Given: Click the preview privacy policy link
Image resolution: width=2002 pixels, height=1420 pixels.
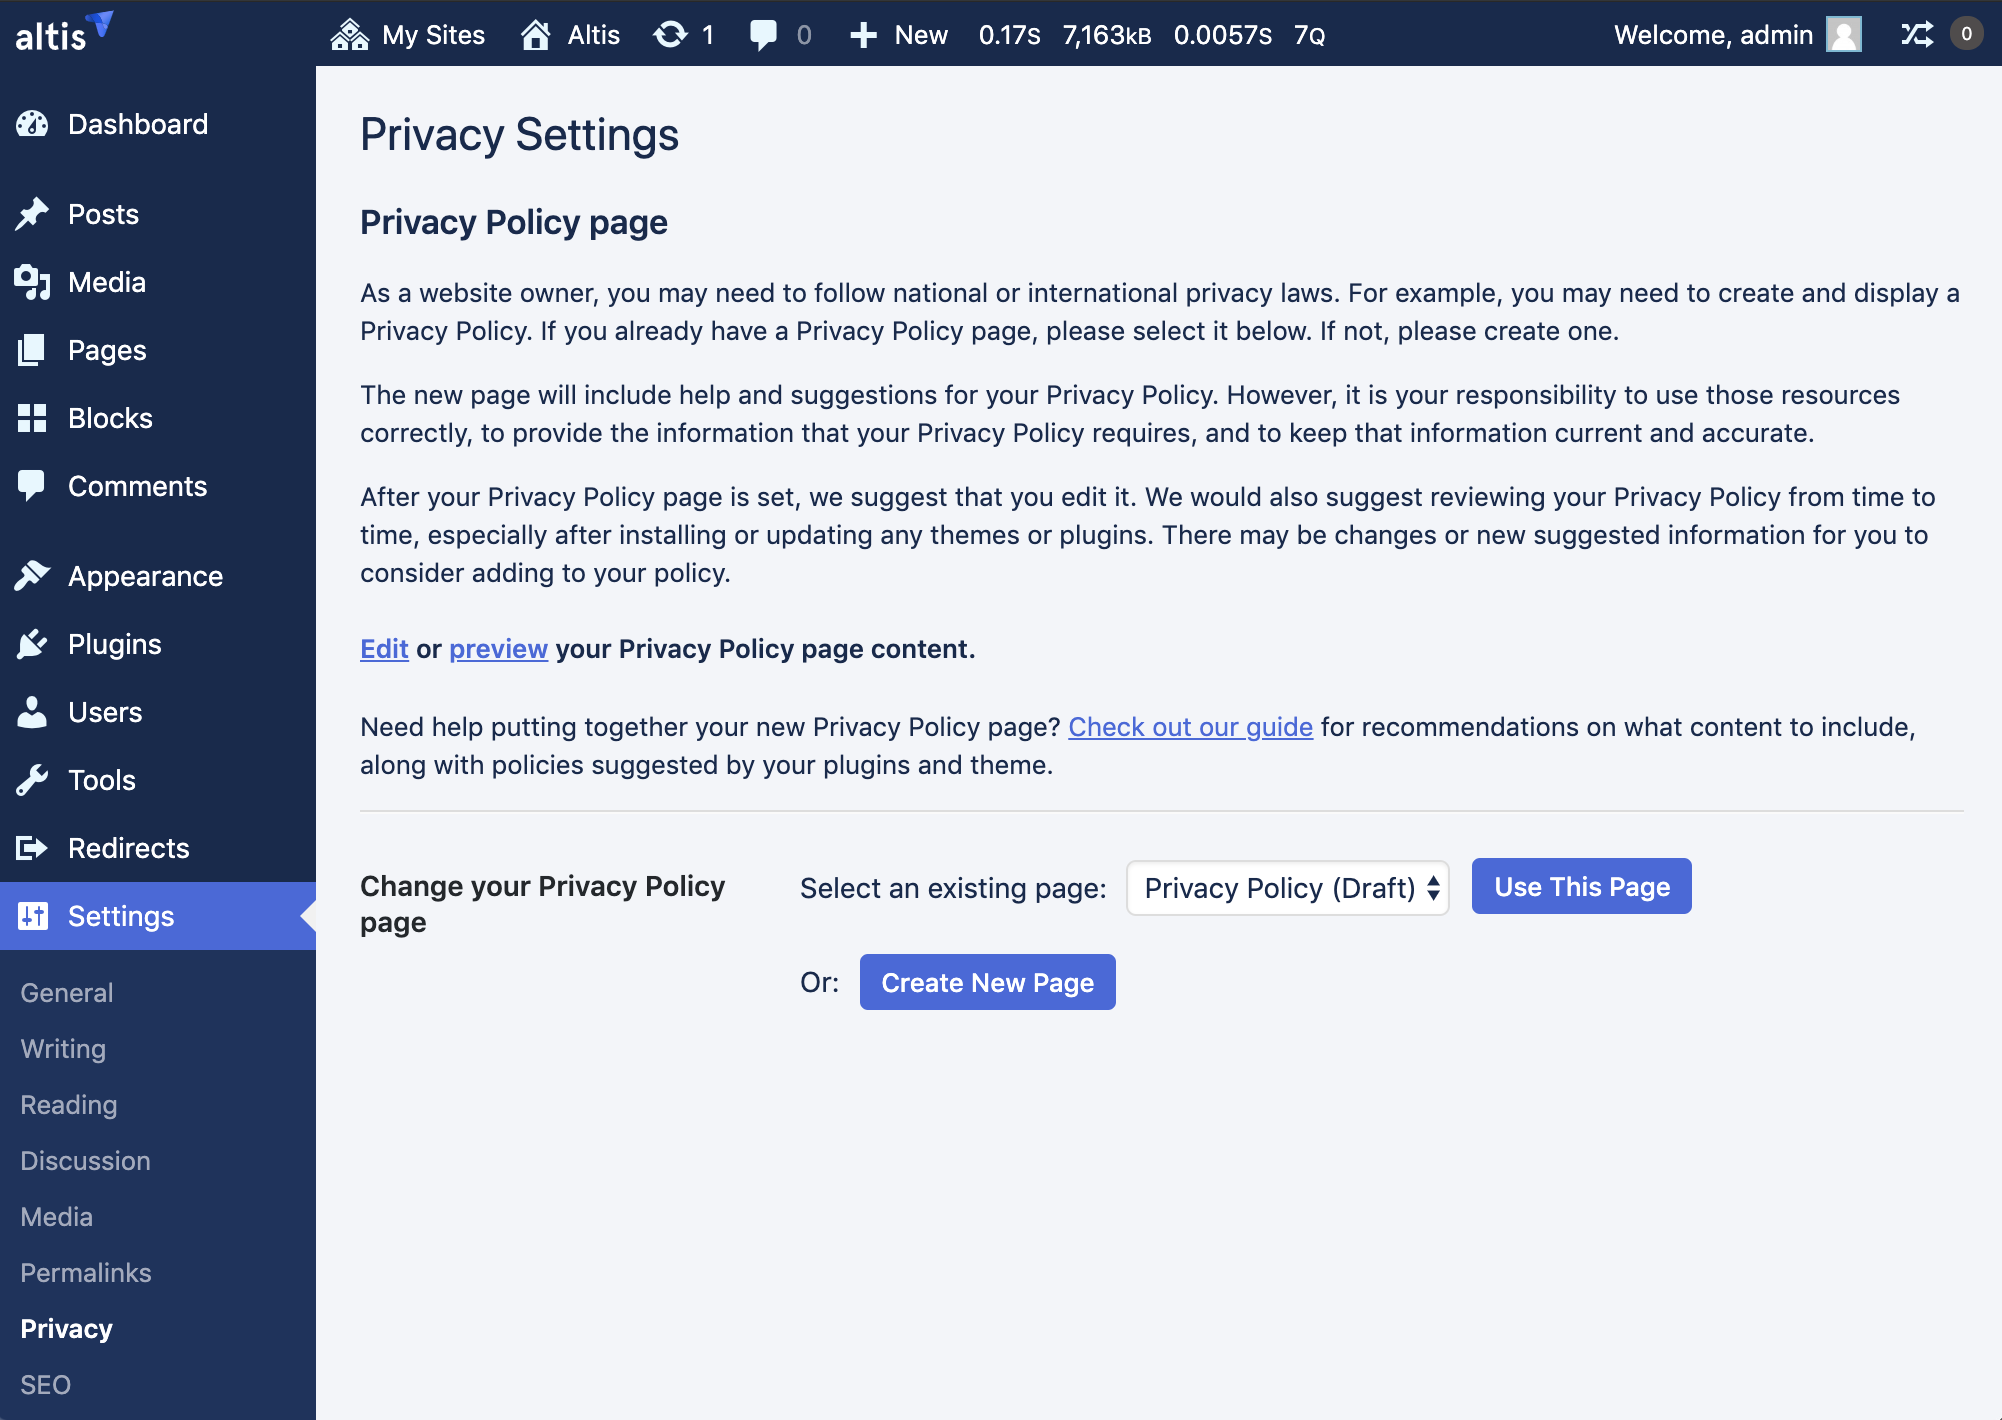Looking at the screenshot, I should pos(496,647).
